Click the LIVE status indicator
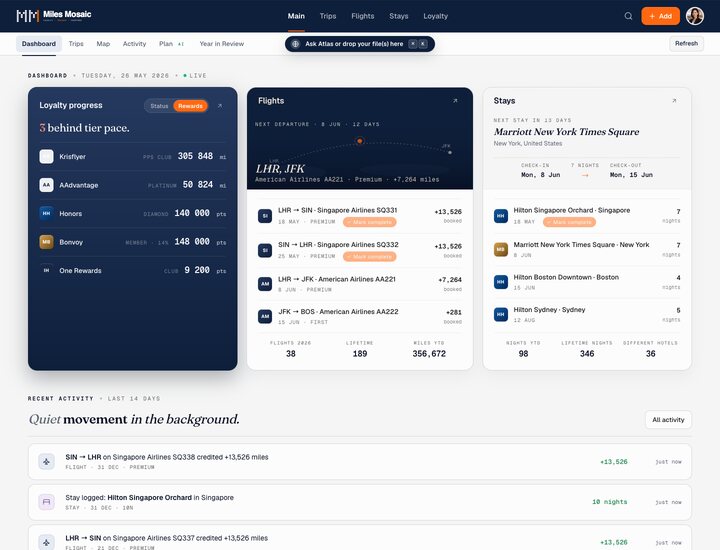720x550 pixels. click(x=195, y=75)
